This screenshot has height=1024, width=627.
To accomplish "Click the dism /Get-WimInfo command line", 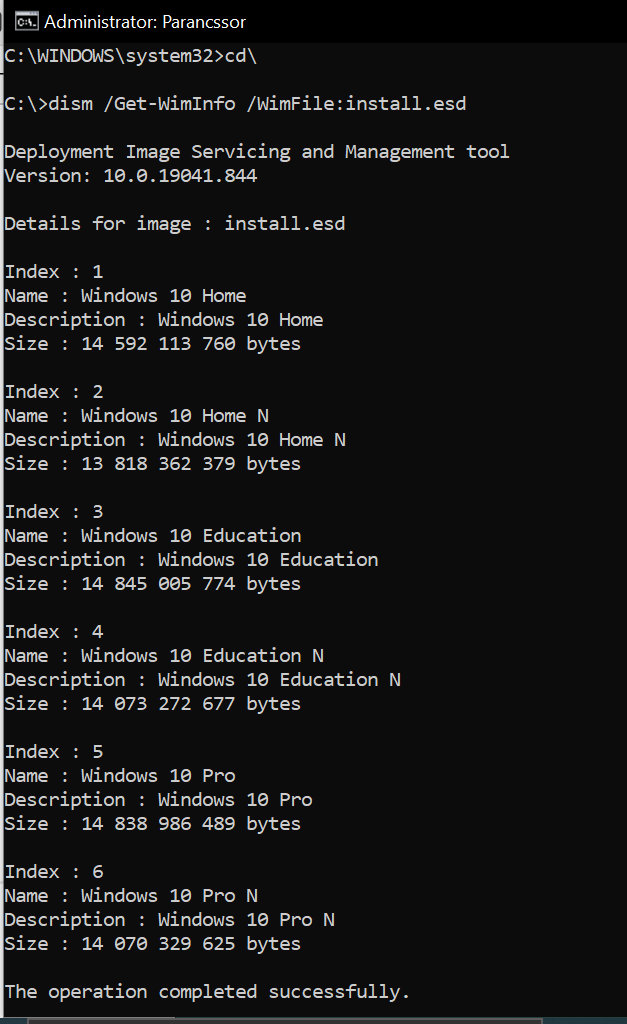I will click(235, 104).
